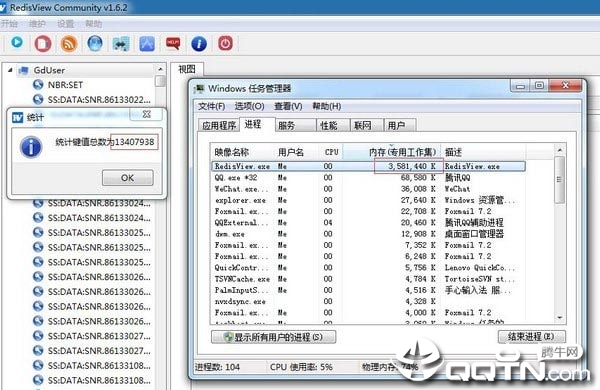600x390 pixels.
Task: Click the red HELP speech bubble icon
Action: [x=173, y=43]
